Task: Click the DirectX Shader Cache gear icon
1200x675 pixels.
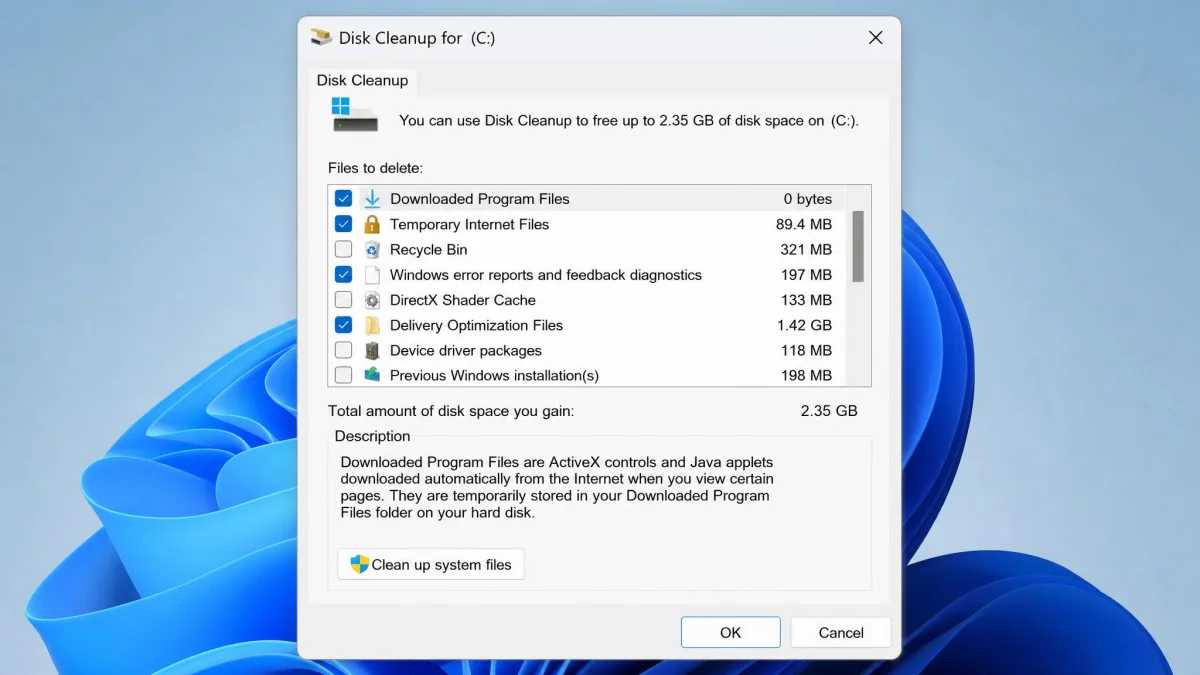Action: (x=372, y=300)
